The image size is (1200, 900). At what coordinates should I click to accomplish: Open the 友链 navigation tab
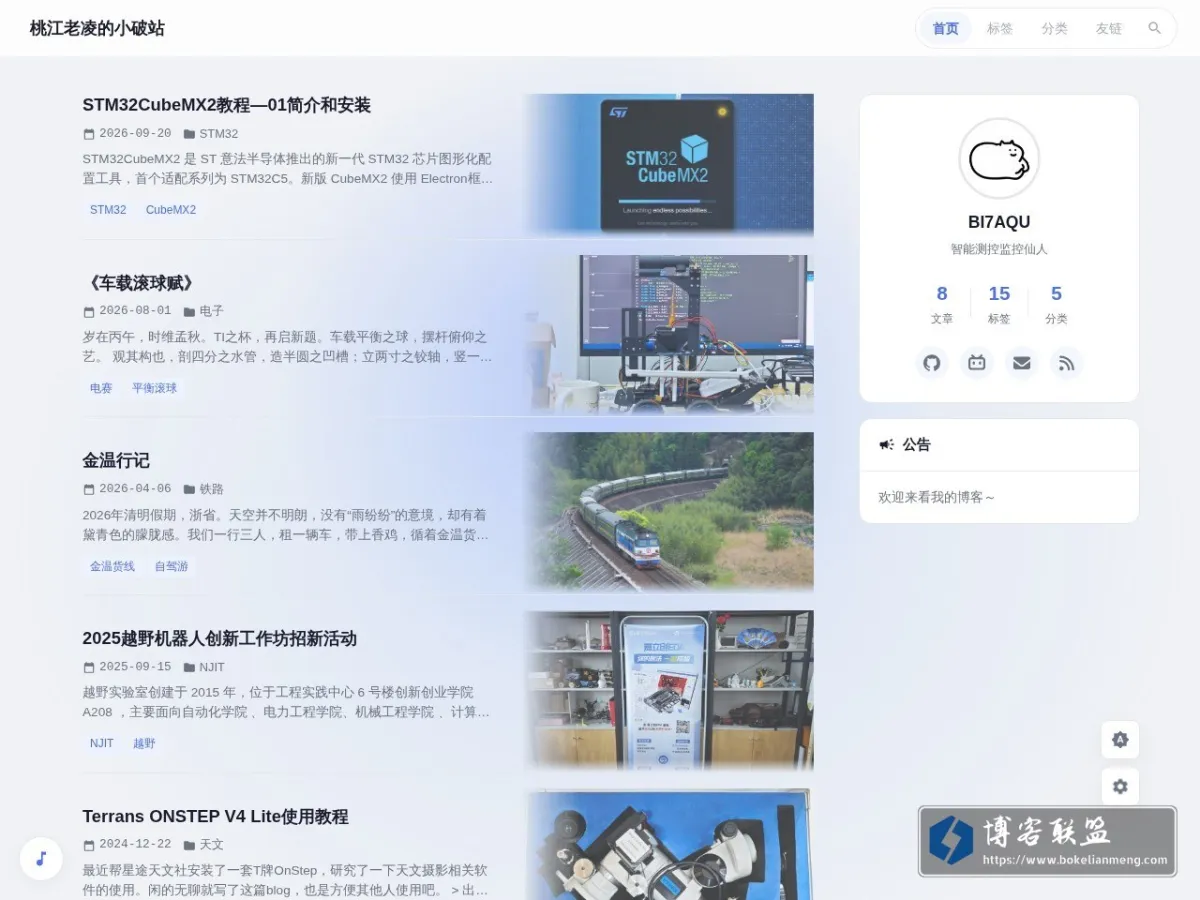pyautogui.click(x=1108, y=28)
